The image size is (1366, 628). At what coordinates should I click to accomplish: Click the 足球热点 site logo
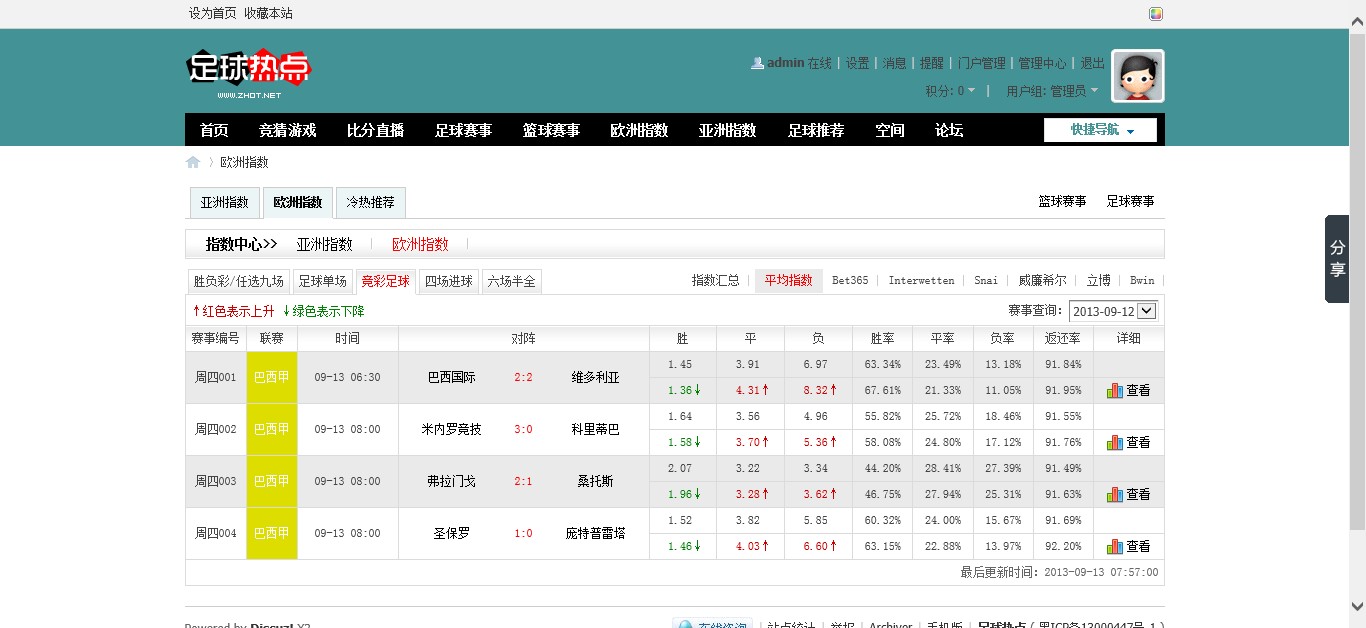pyautogui.click(x=249, y=73)
